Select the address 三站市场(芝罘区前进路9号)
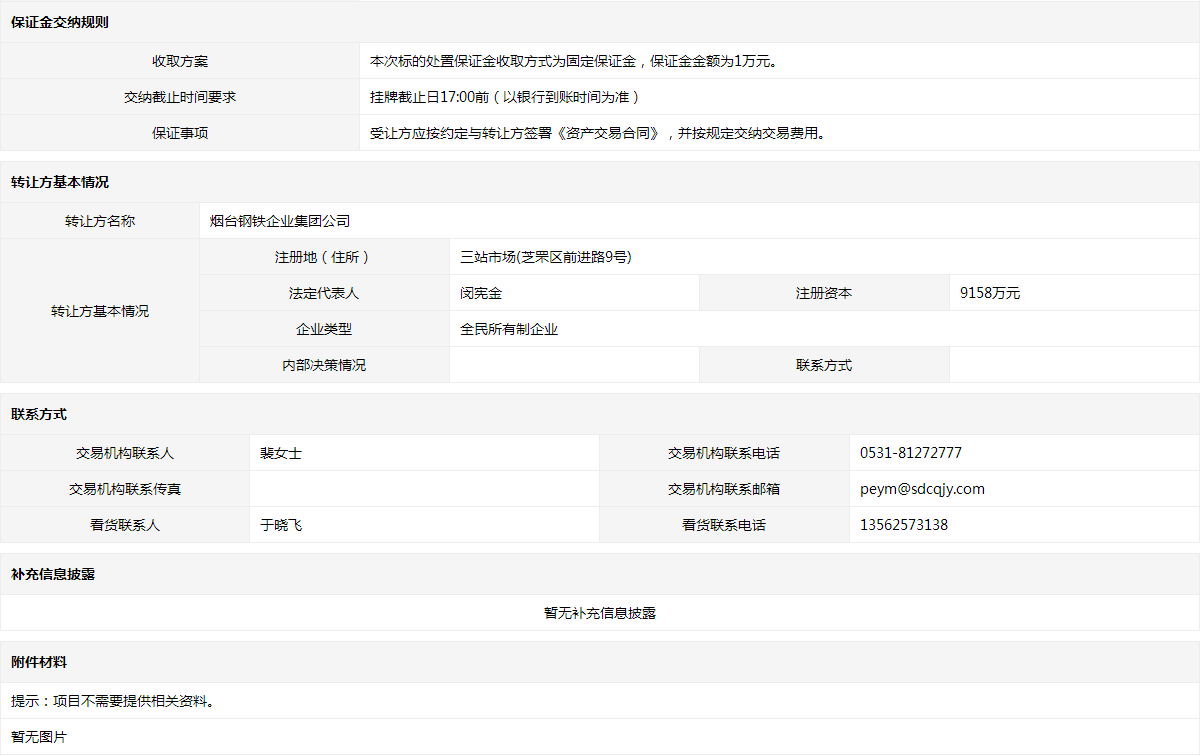The width and height of the screenshot is (1201, 756). (546, 257)
